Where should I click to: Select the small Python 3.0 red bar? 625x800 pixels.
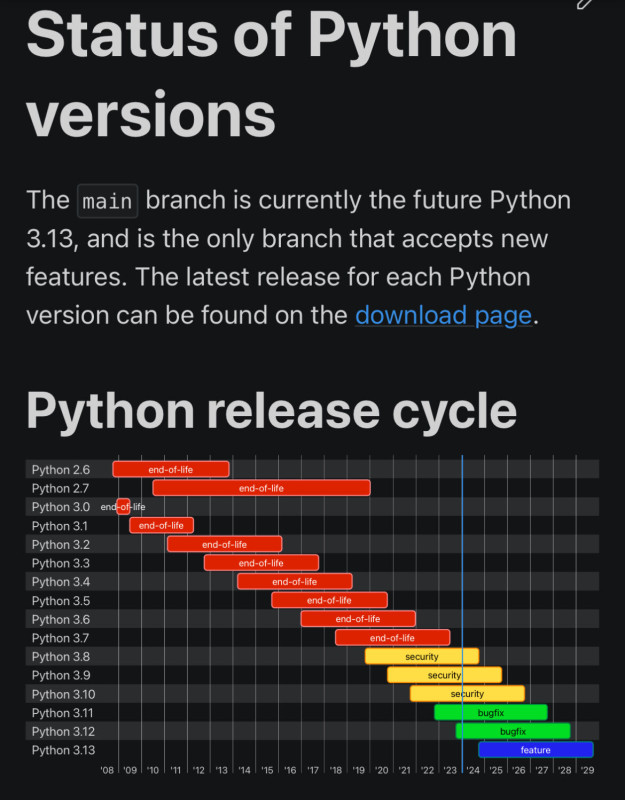123,507
